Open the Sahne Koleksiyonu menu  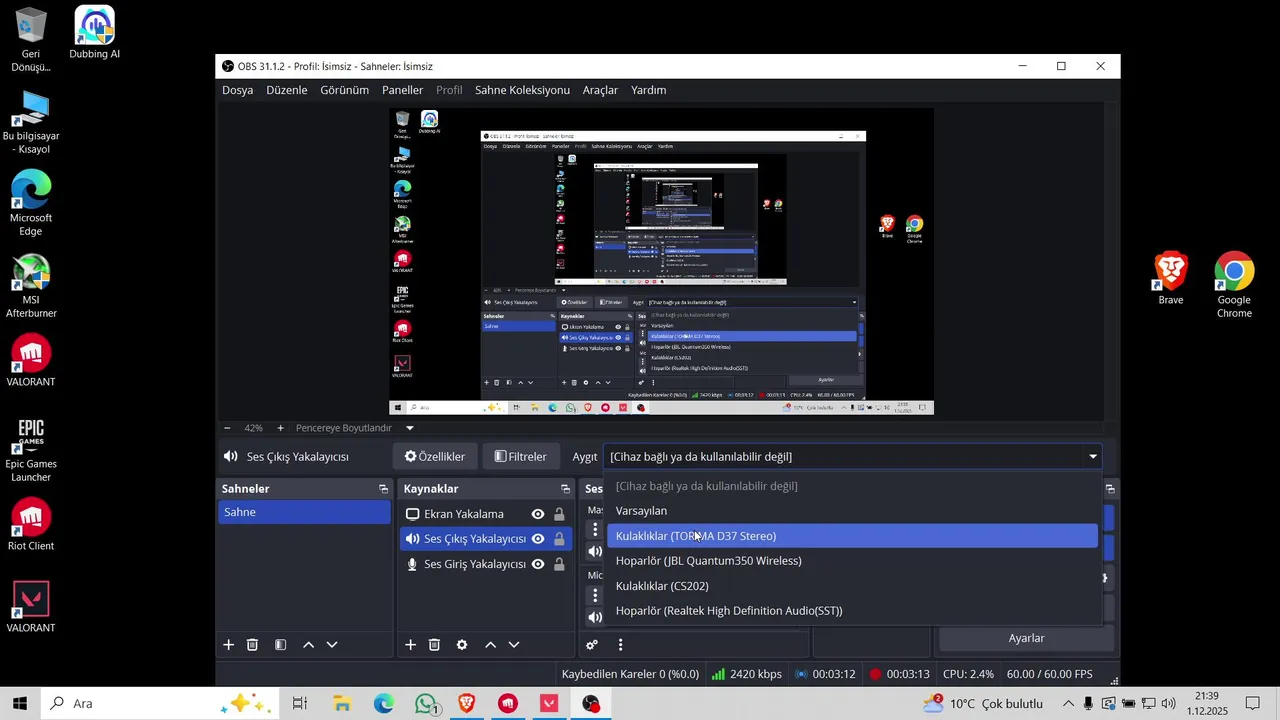(x=522, y=90)
